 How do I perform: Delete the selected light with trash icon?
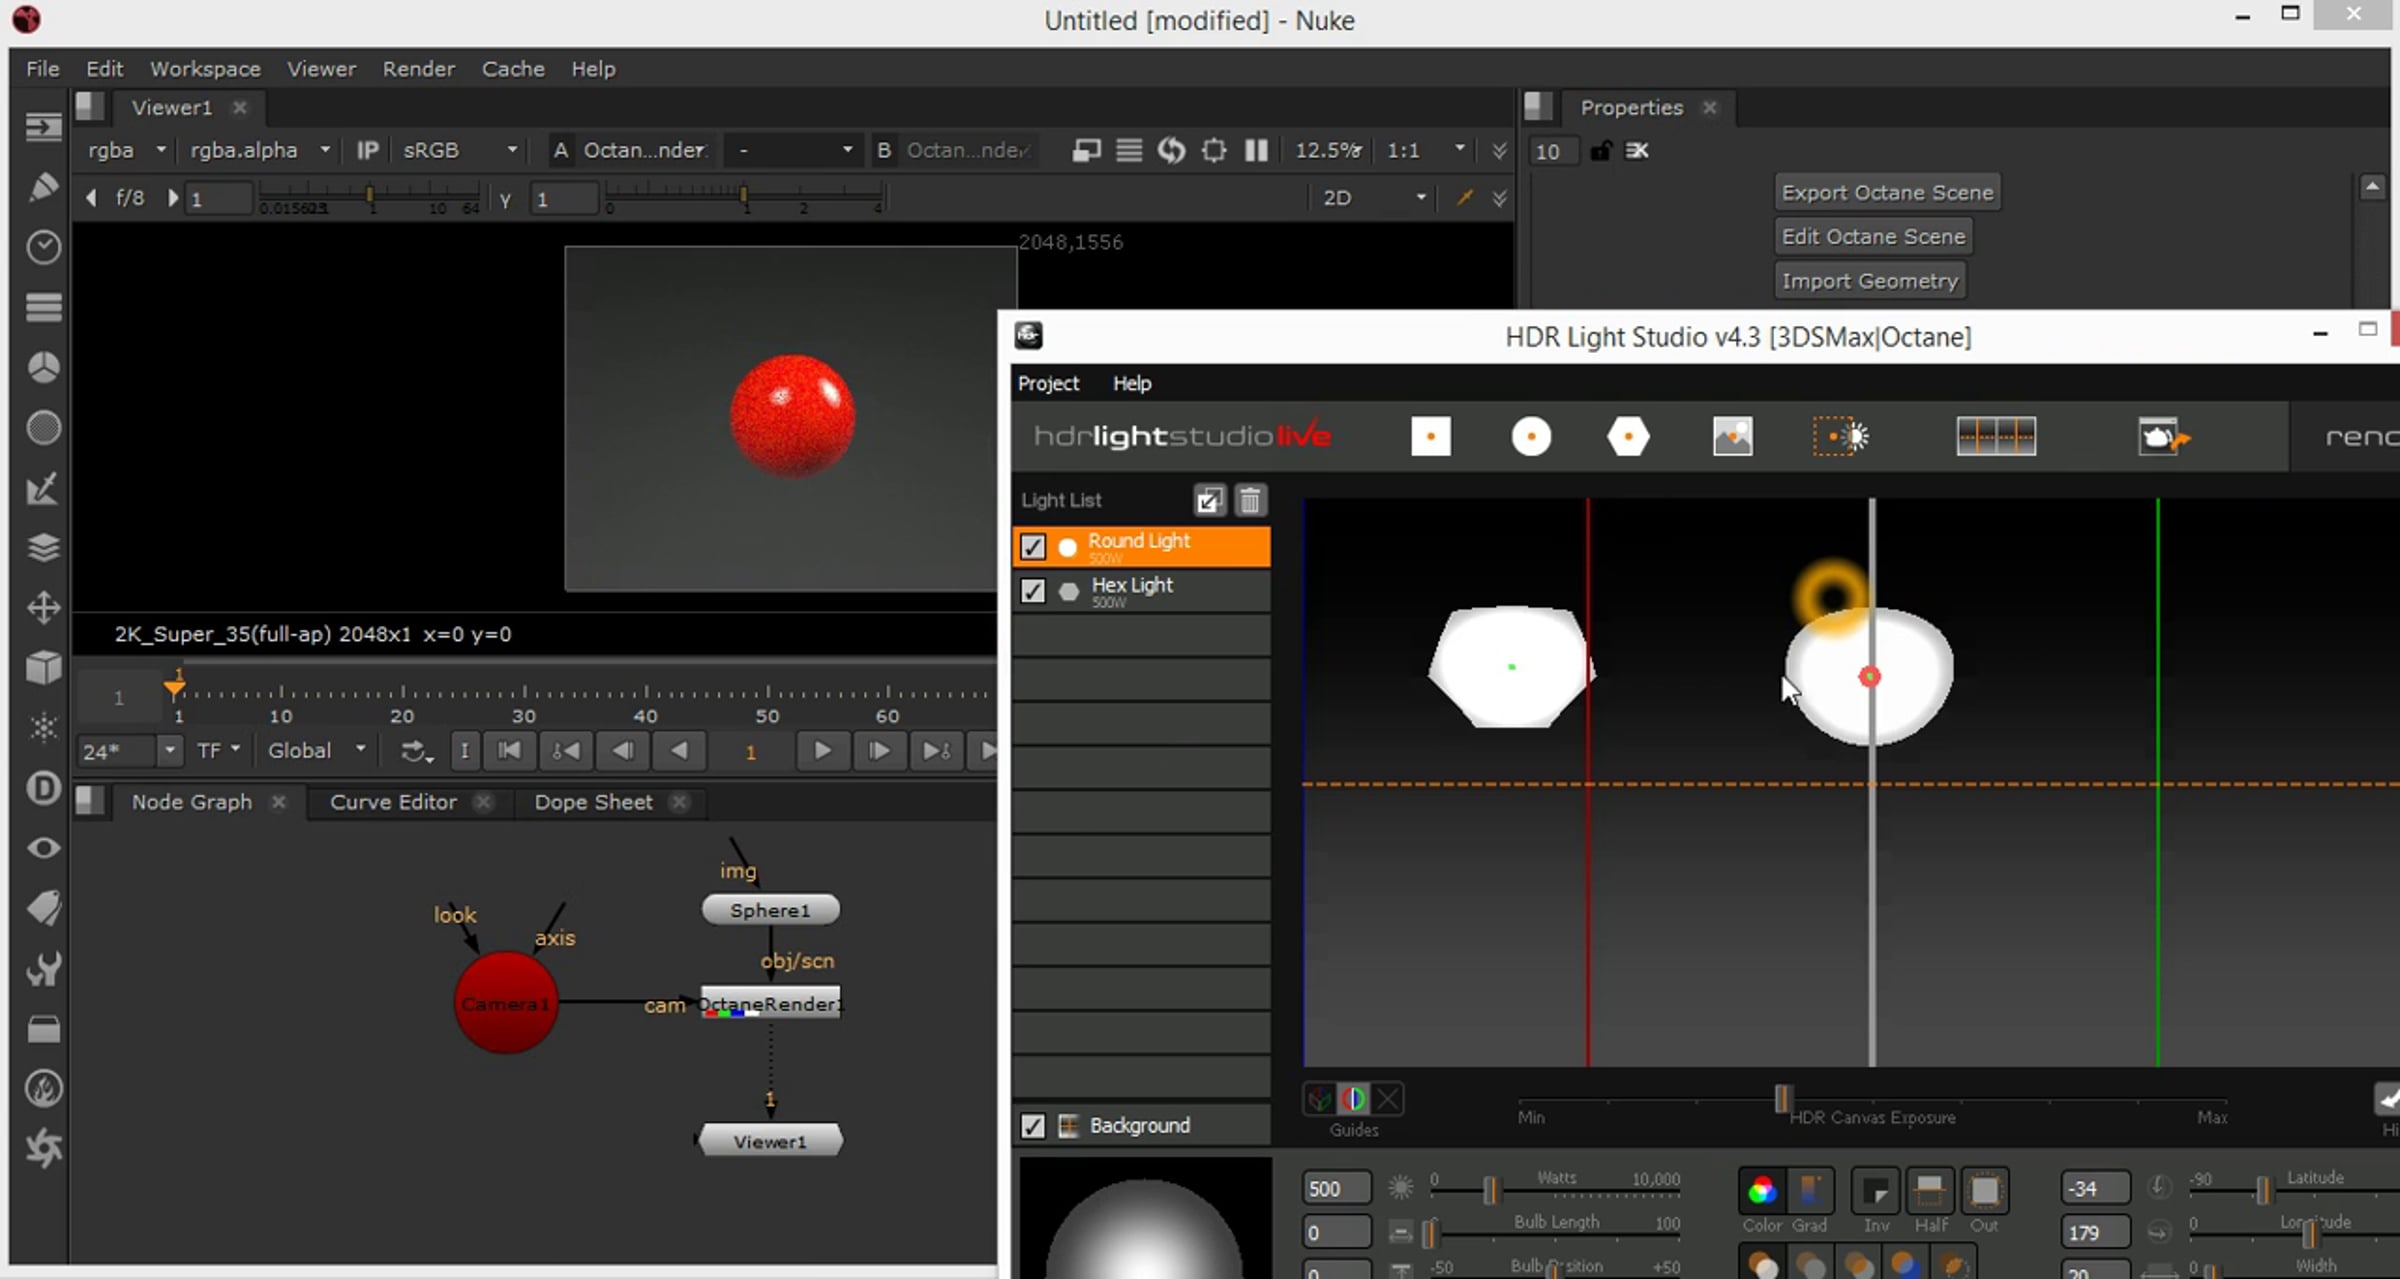click(1250, 500)
